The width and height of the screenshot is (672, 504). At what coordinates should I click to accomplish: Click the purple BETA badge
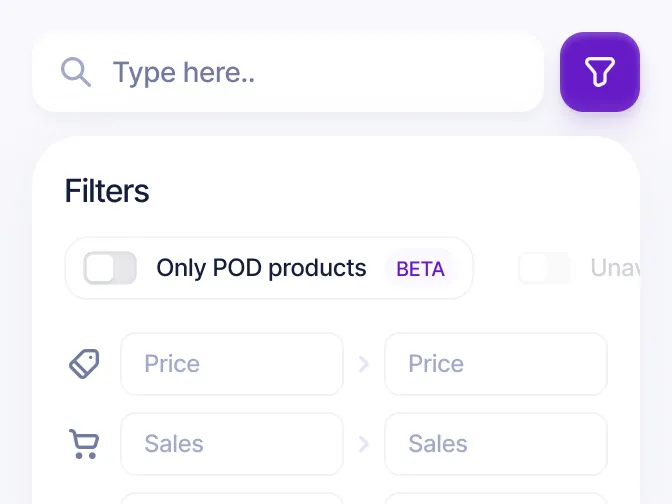420,269
